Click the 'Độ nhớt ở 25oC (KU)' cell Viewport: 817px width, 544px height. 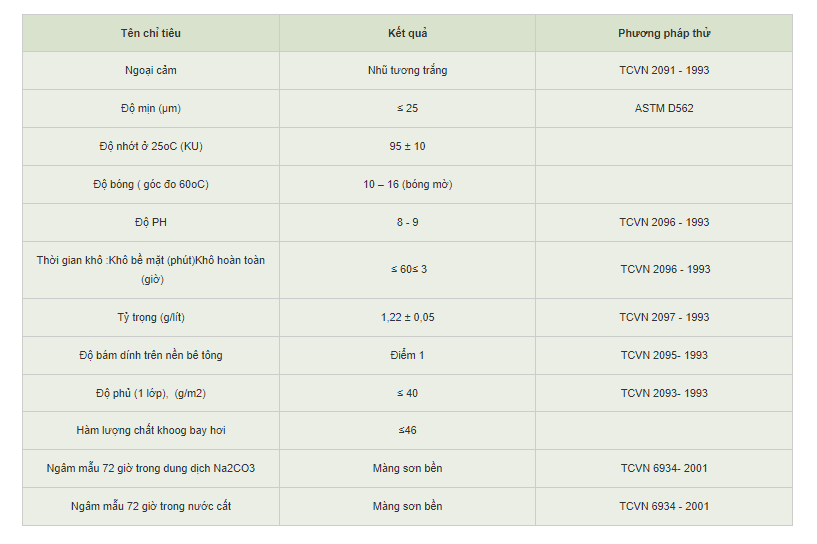[151, 146]
